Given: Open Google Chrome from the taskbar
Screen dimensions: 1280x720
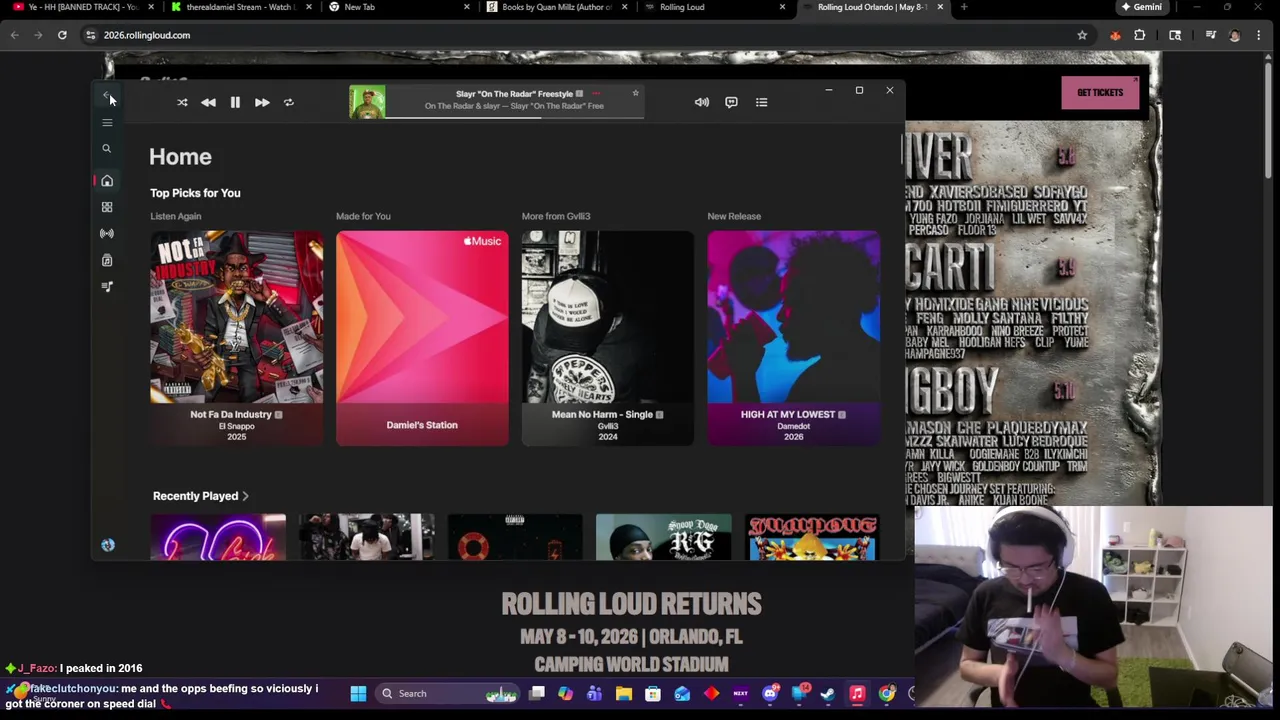Looking at the screenshot, I should tap(887, 693).
